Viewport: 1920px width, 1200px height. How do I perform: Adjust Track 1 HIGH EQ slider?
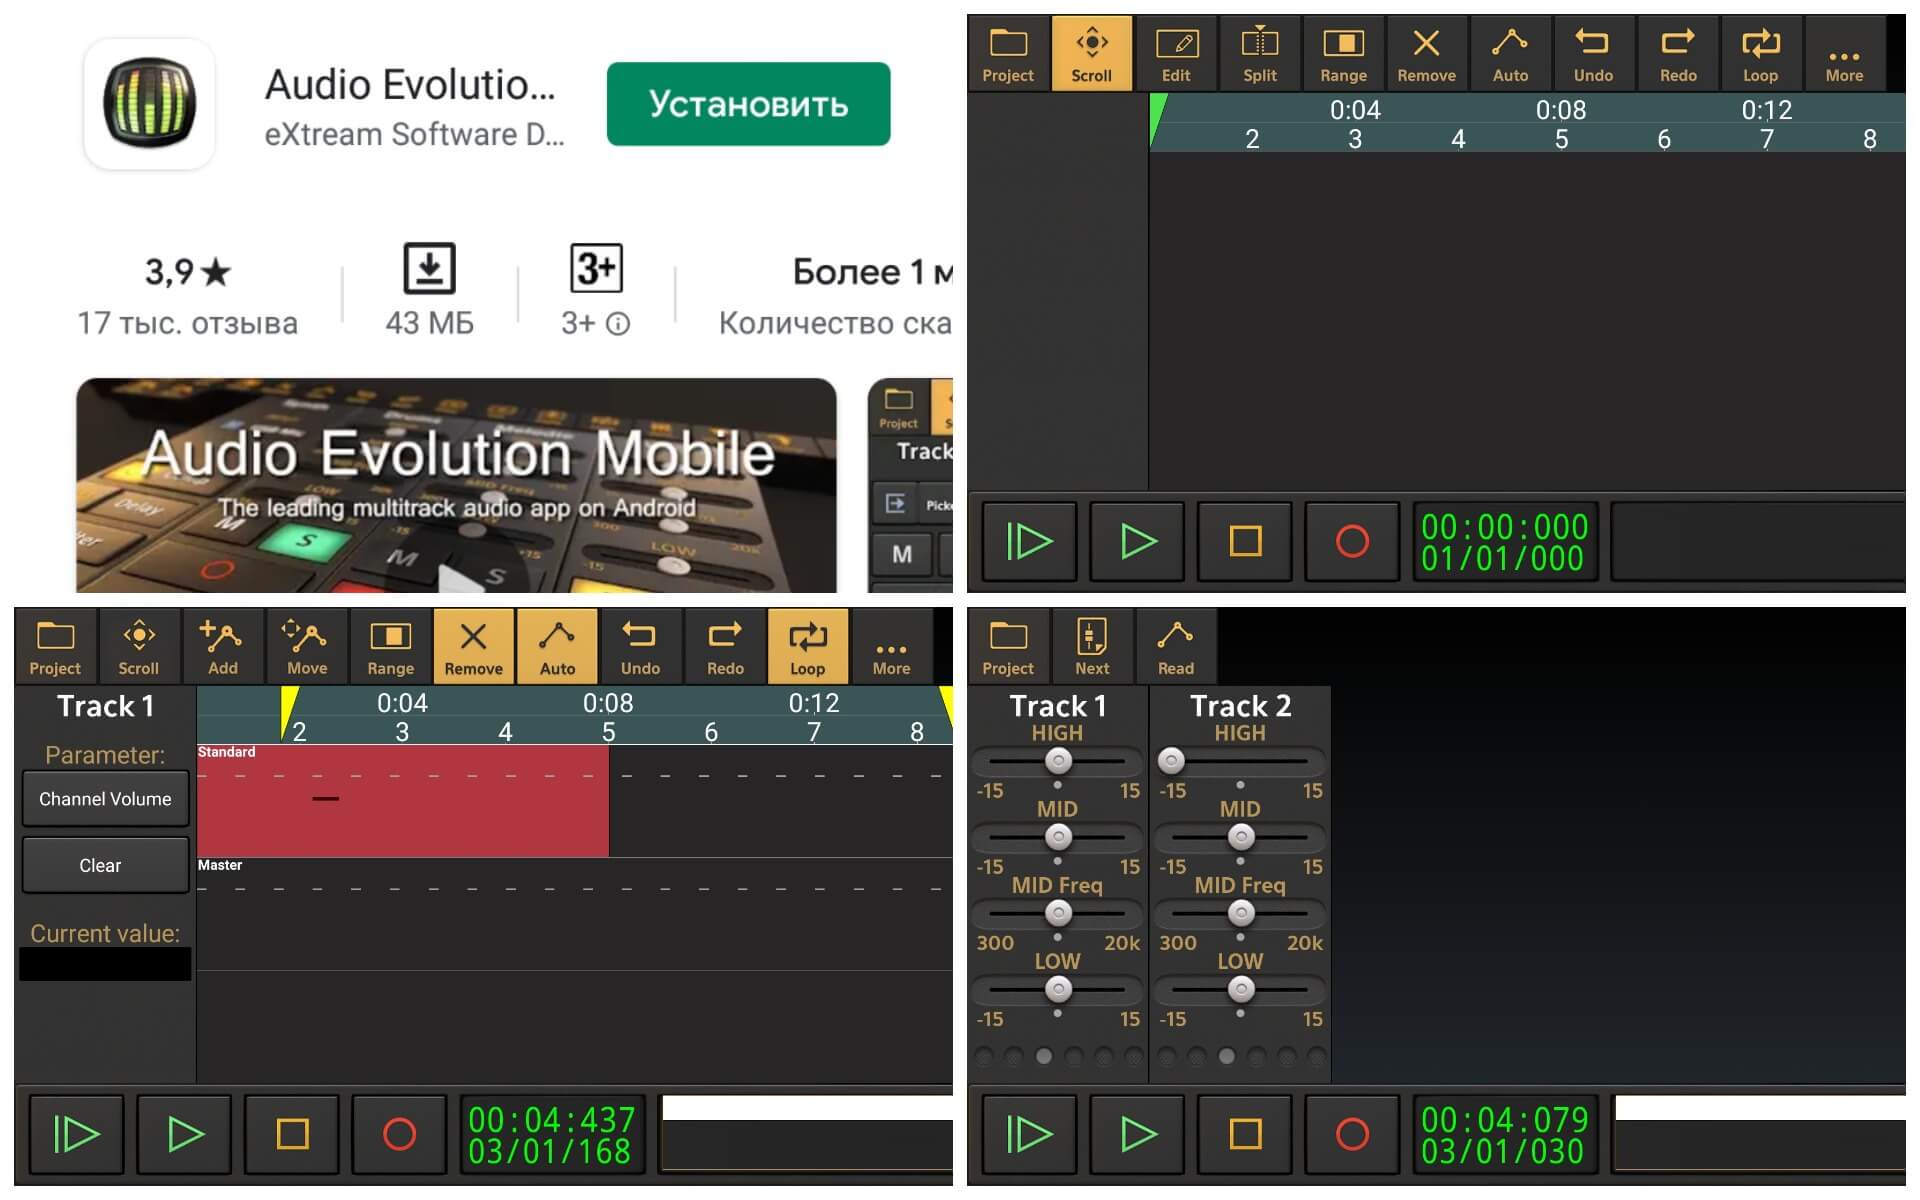[x=1058, y=762]
